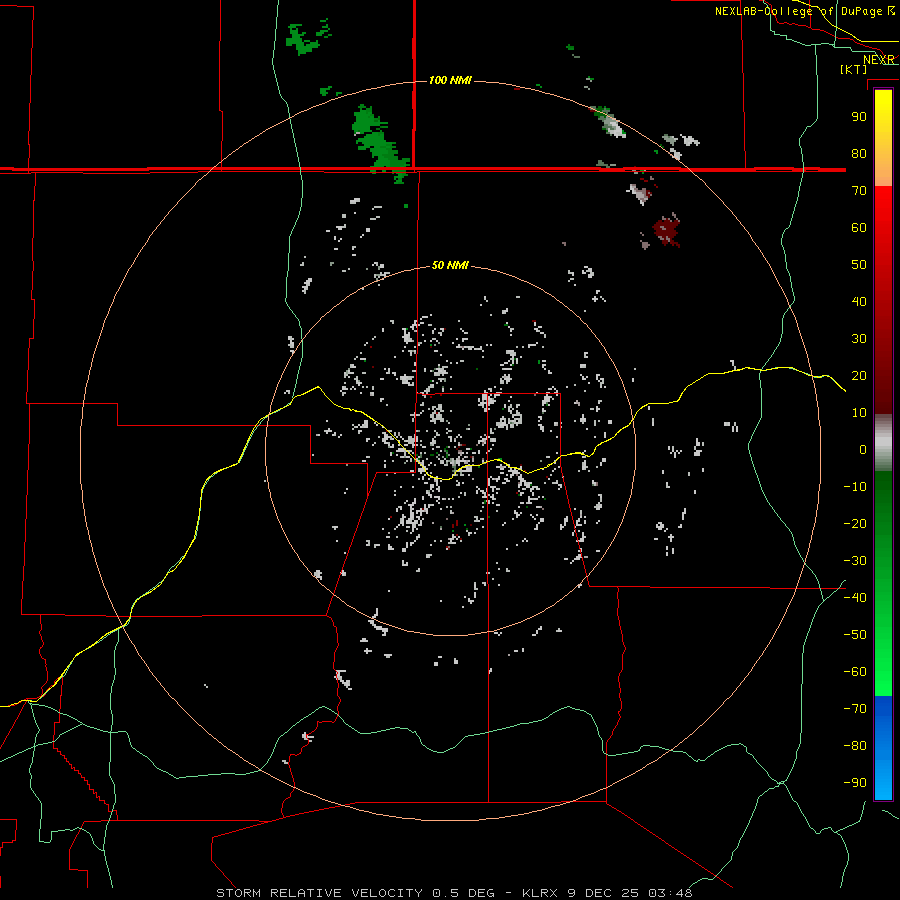Image resolution: width=900 pixels, height=900 pixels.
Task: Click the -10 value on velocity scale
Action: tap(855, 487)
